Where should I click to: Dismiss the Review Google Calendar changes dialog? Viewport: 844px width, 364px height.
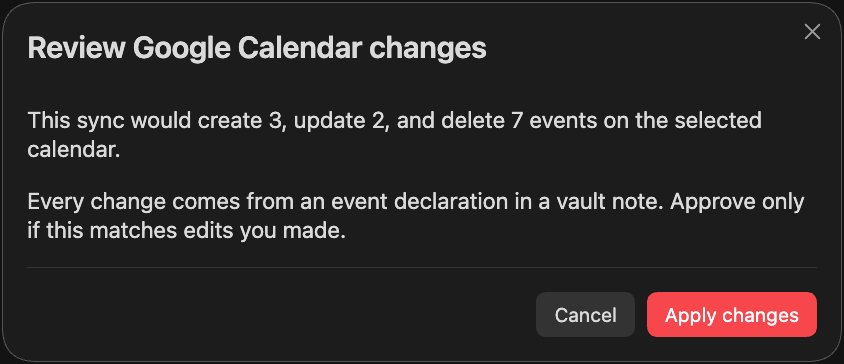[812, 32]
